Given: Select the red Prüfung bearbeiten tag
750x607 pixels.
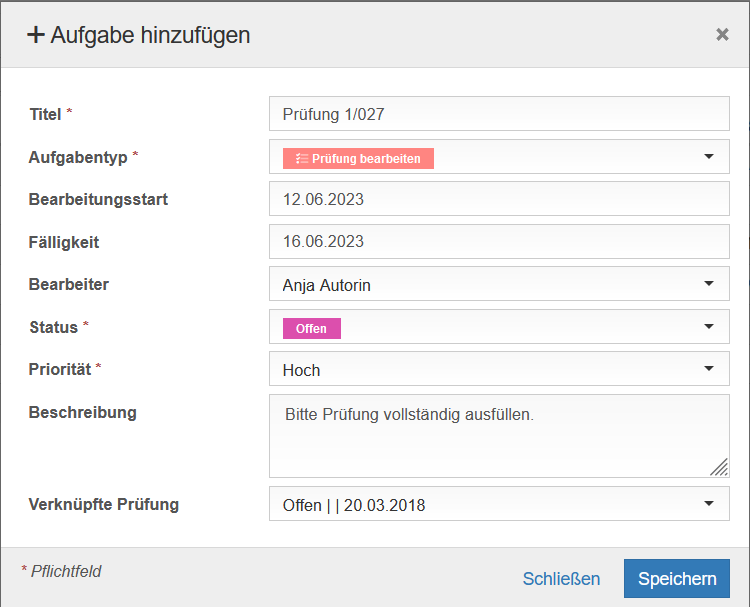Looking at the screenshot, I should pos(358,158).
